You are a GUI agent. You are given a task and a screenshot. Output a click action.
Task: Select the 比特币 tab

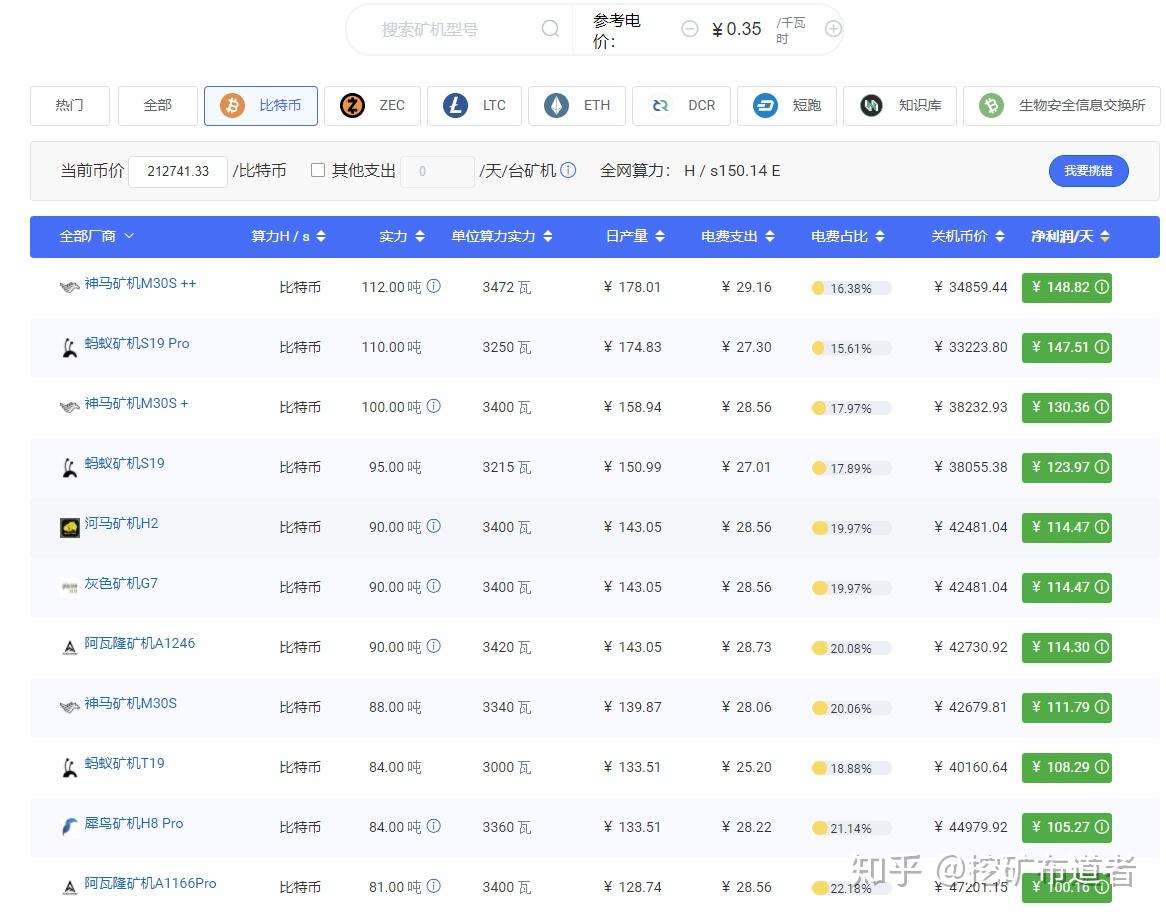click(261, 106)
